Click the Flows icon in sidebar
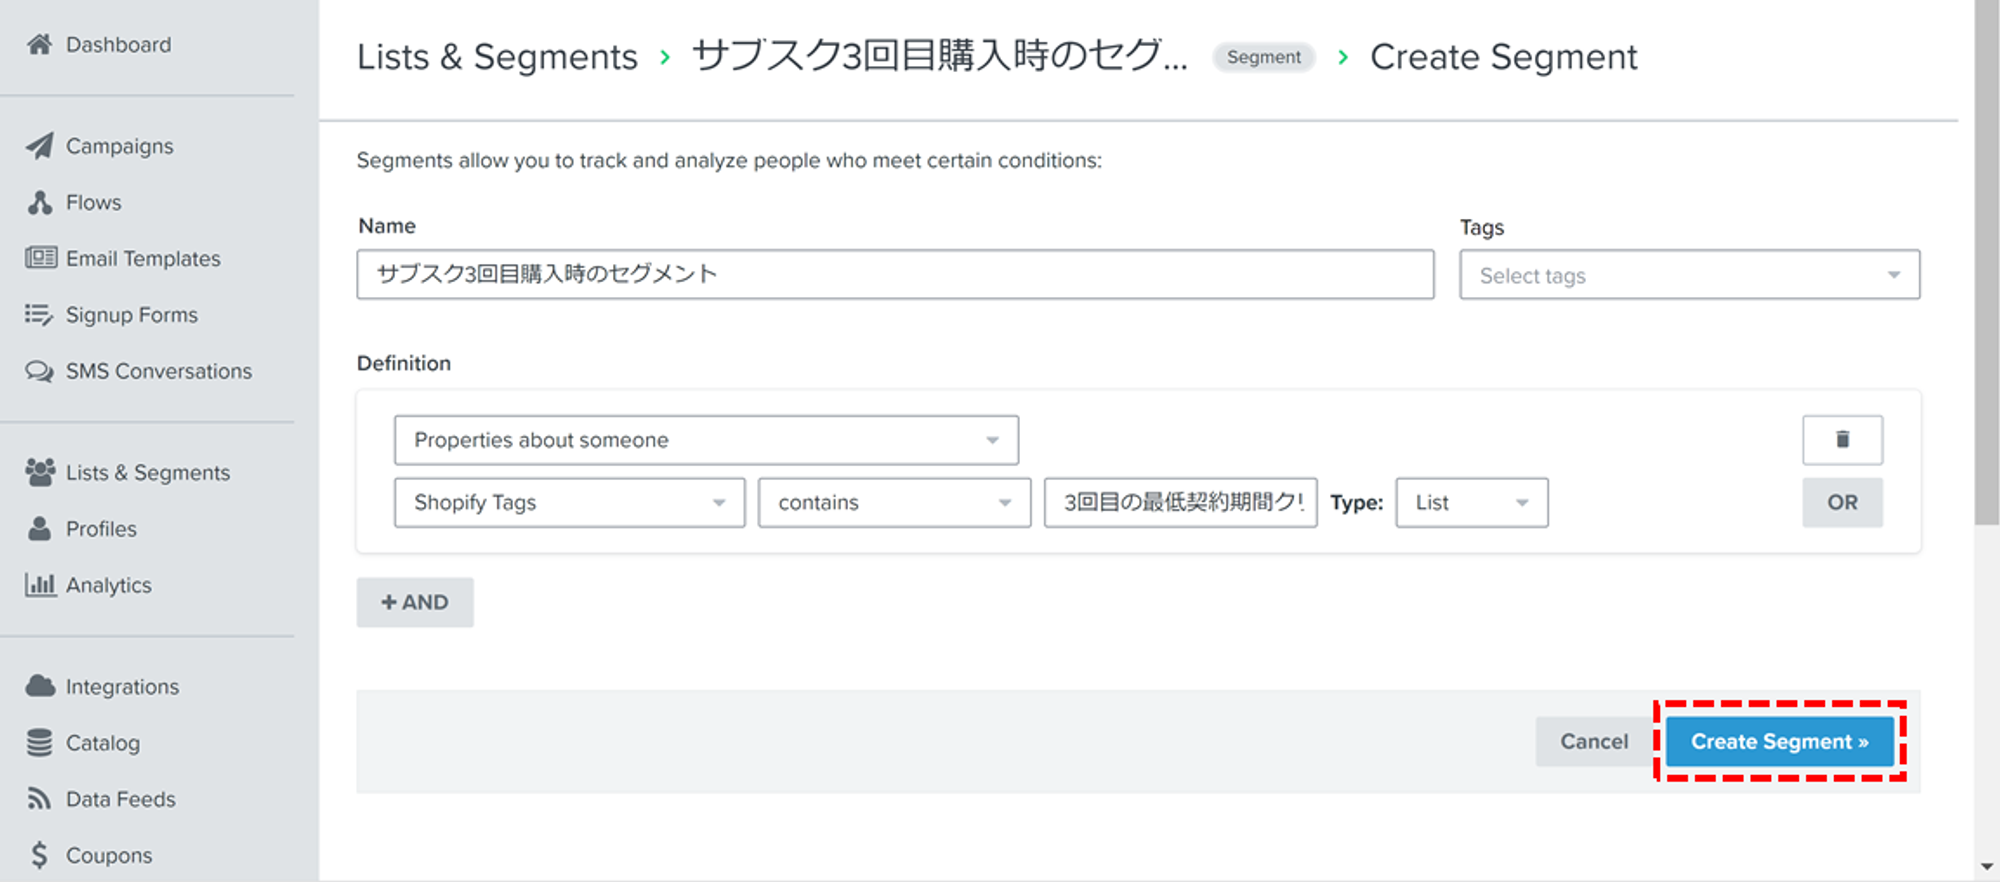The height and width of the screenshot is (882, 2000). click(x=40, y=203)
